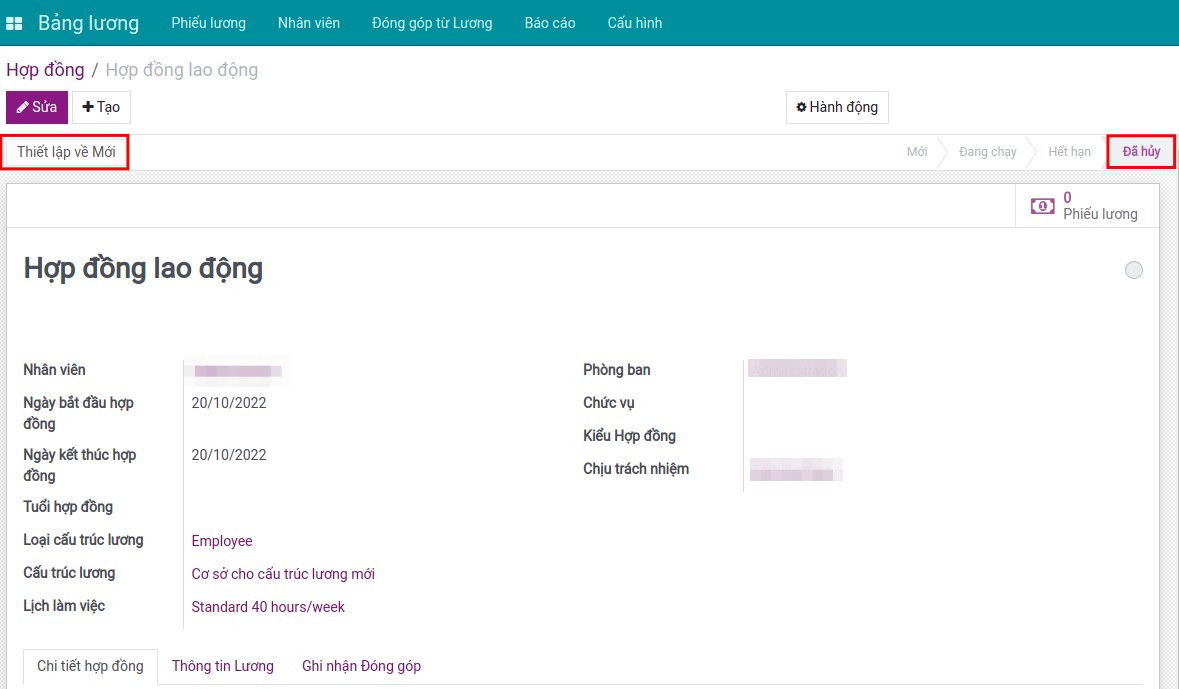Open the Báo cáo menu
The height and width of the screenshot is (689, 1179).
pos(550,23)
